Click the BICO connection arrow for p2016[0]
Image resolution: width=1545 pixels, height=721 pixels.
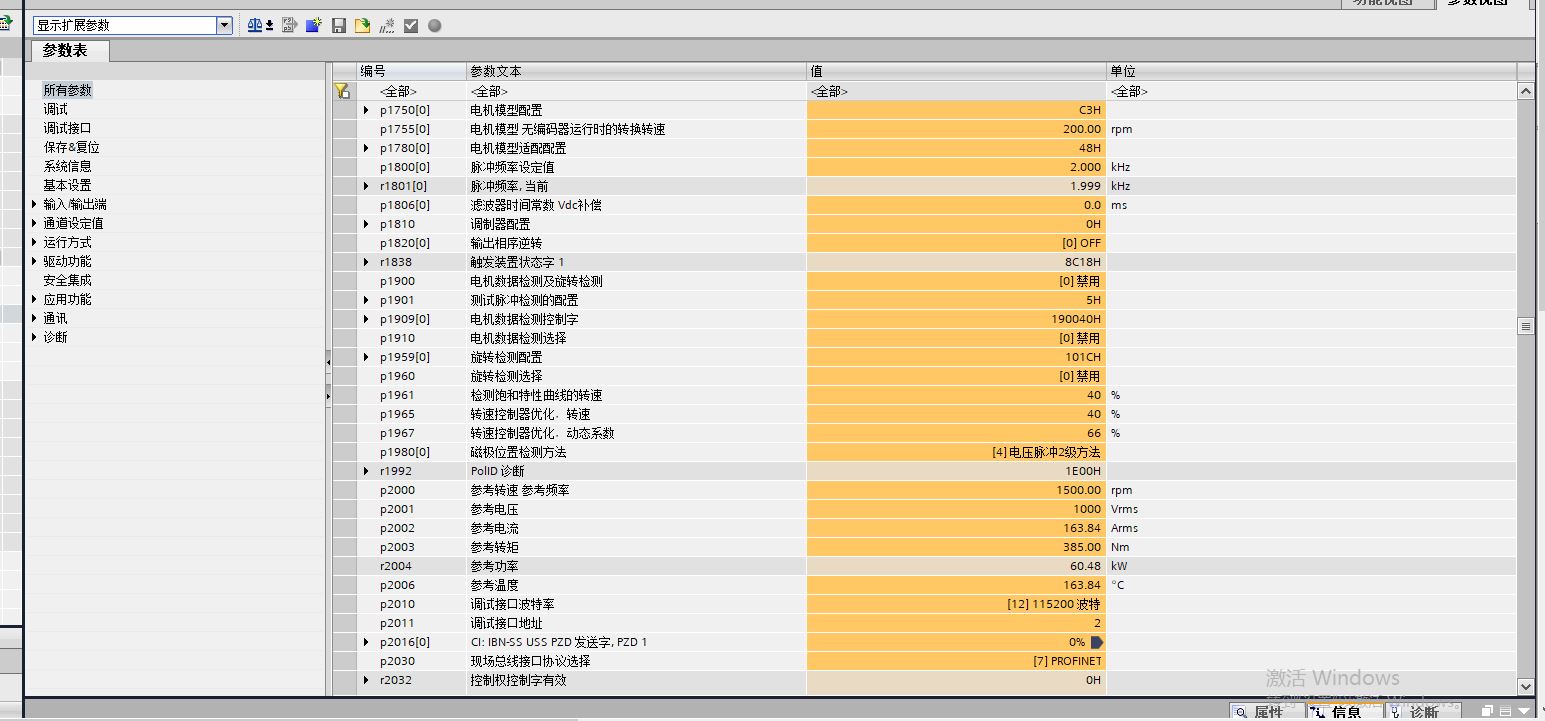[x=1097, y=642]
